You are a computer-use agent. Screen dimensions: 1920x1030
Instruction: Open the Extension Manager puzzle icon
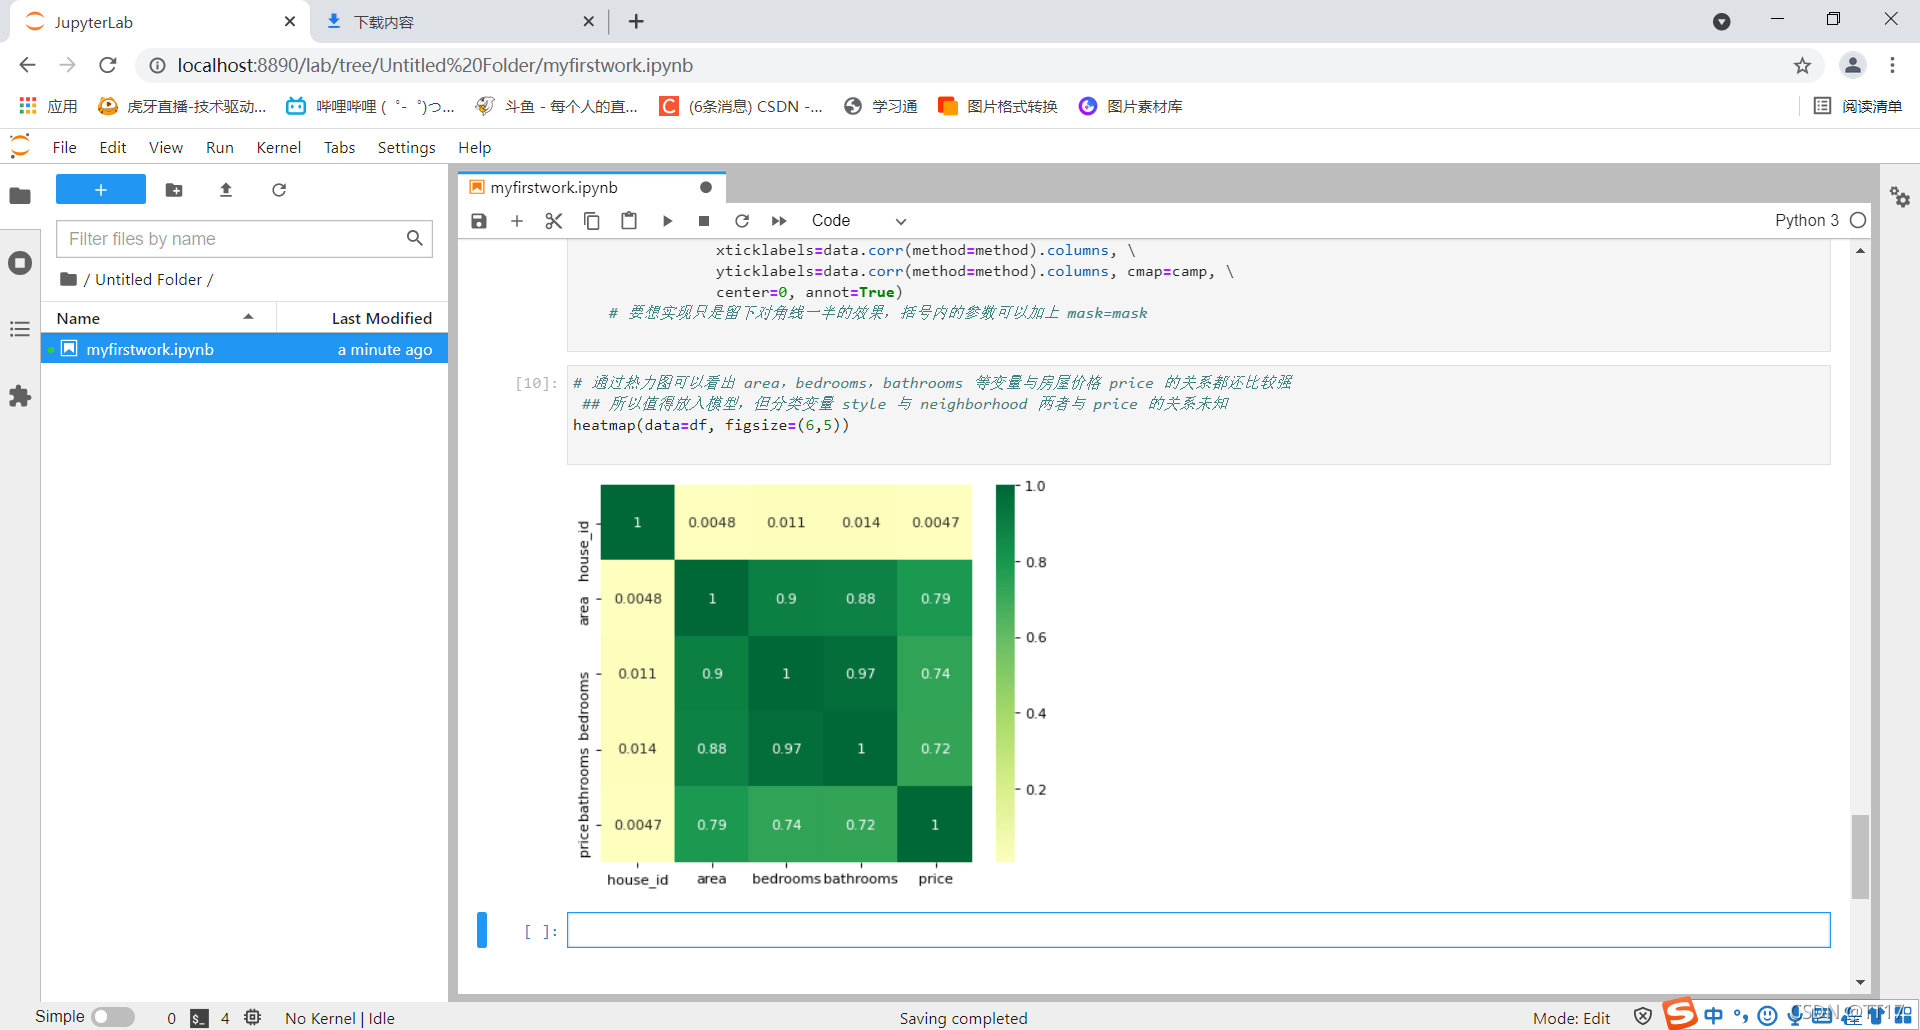point(20,396)
